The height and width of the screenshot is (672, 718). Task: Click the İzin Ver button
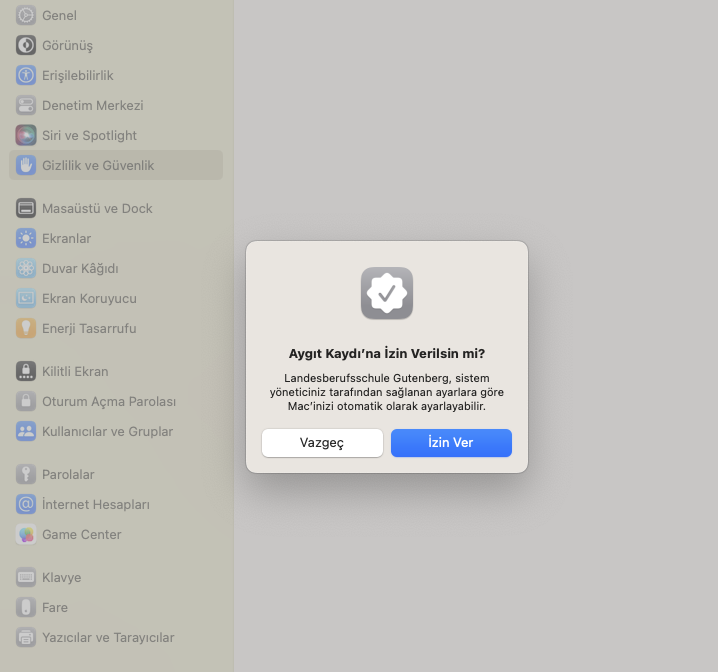pyautogui.click(x=451, y=443)
